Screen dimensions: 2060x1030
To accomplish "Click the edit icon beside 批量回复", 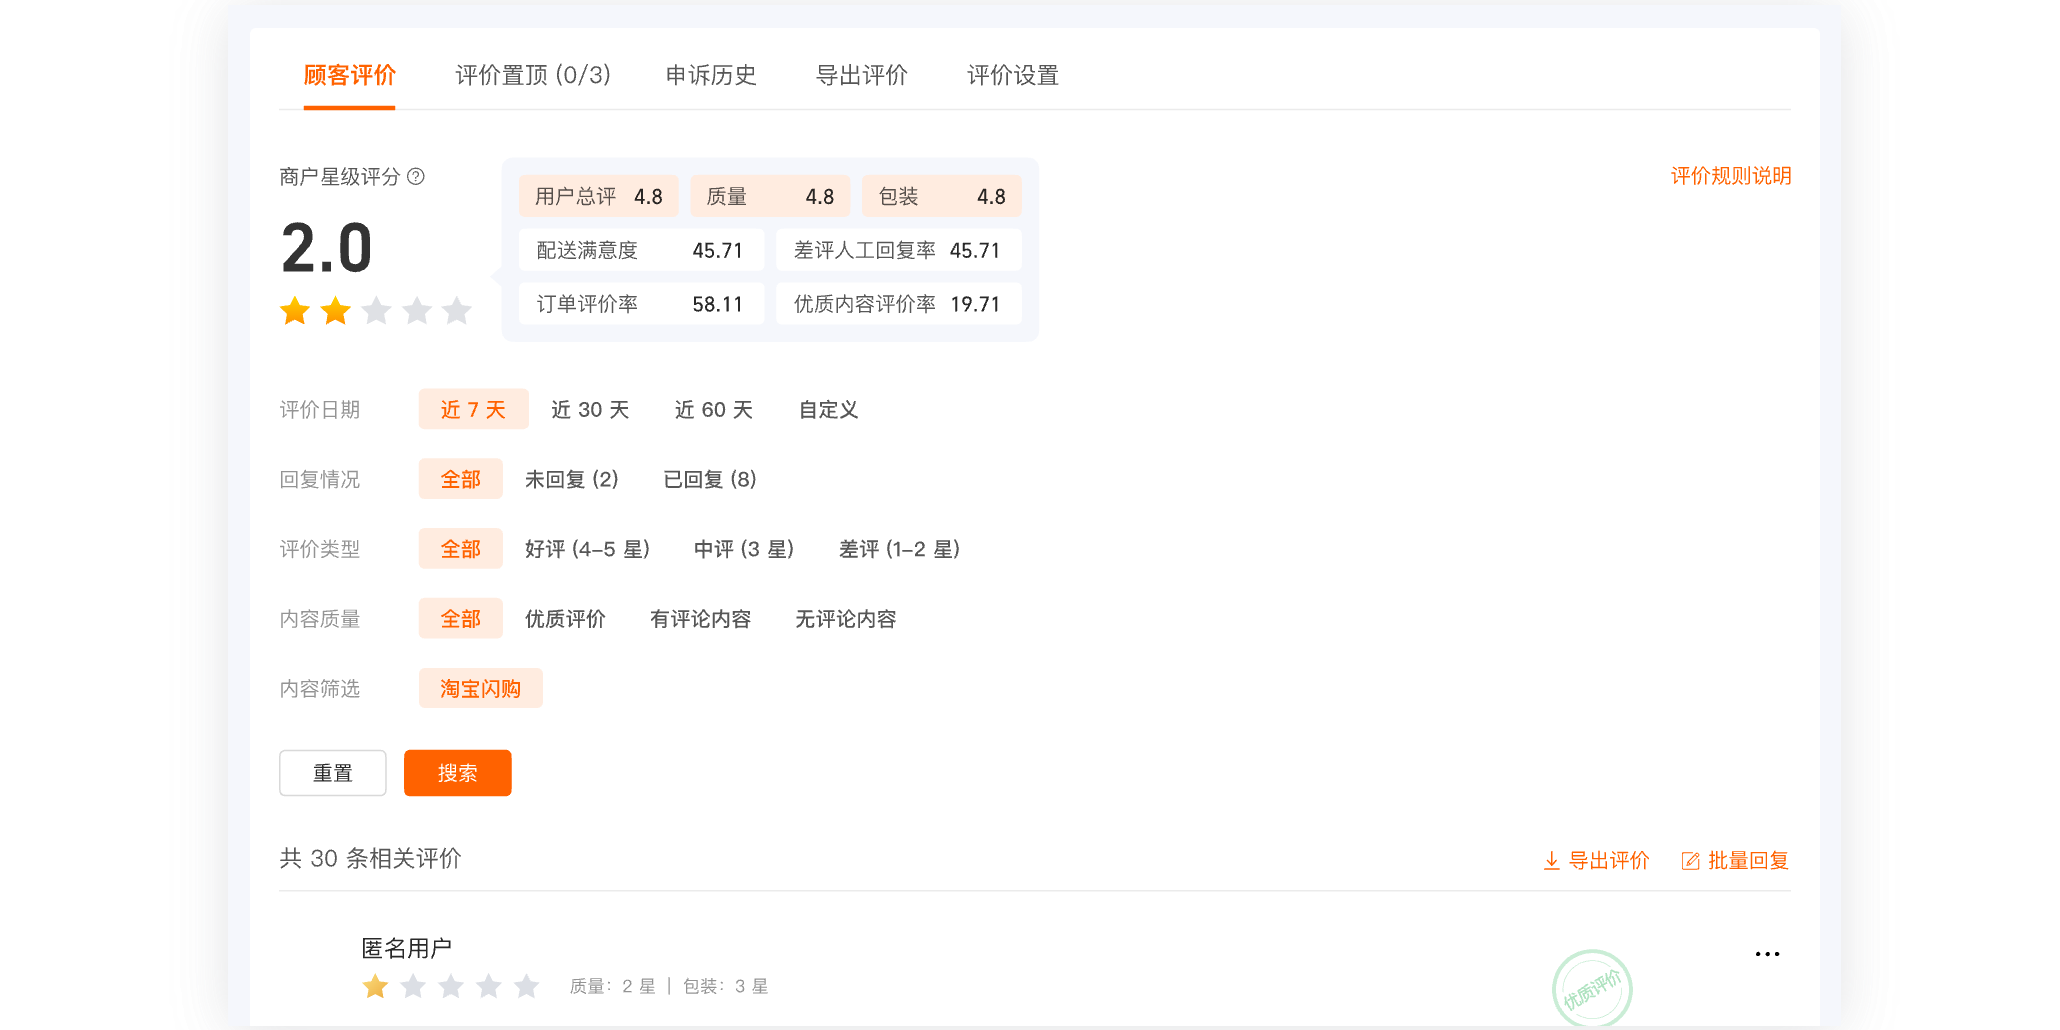I will point(1690,859).
